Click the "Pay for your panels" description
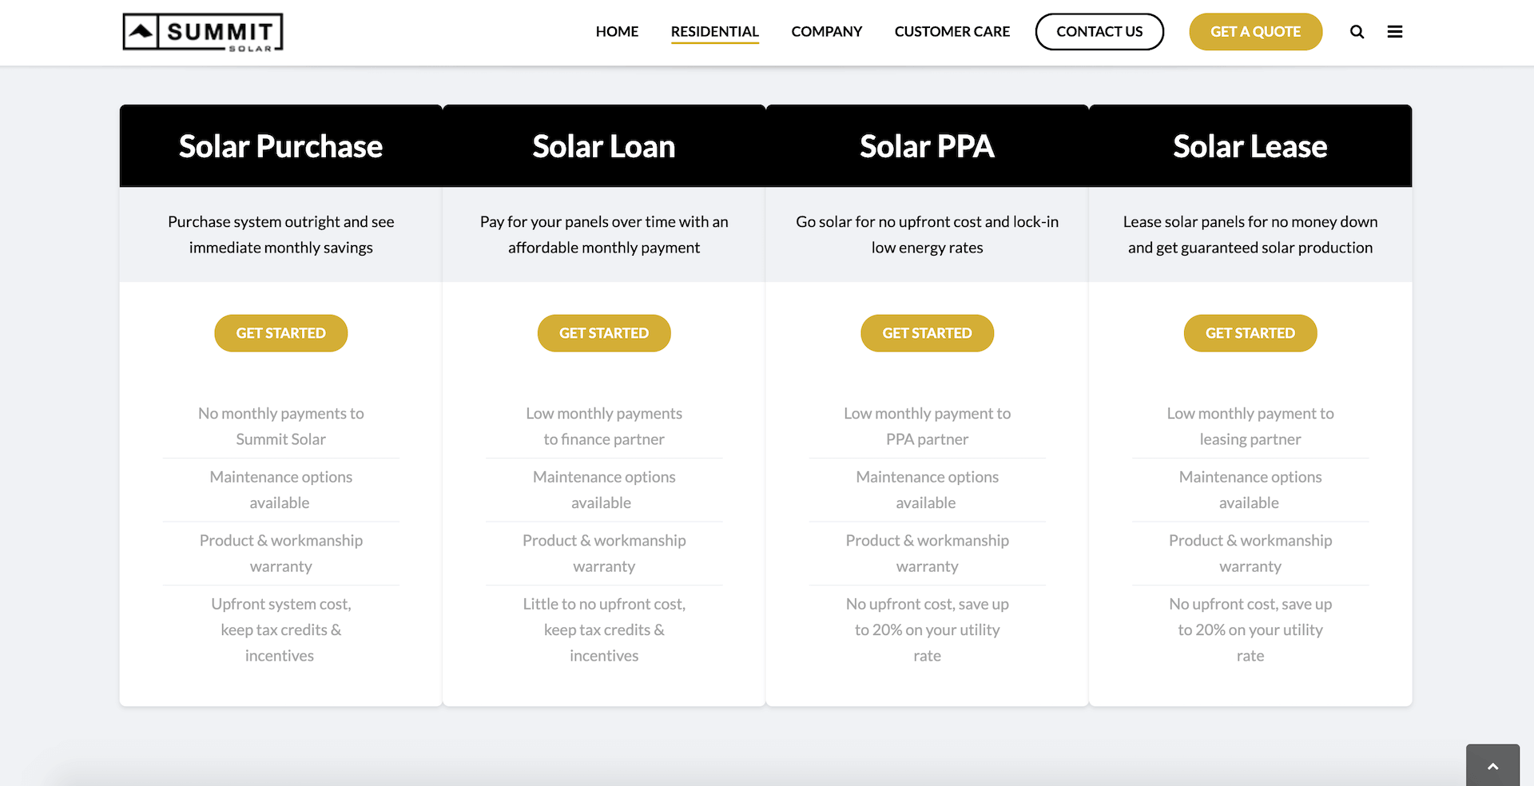The width and height of the screenshot is (1534, 786). pos(604,234)
